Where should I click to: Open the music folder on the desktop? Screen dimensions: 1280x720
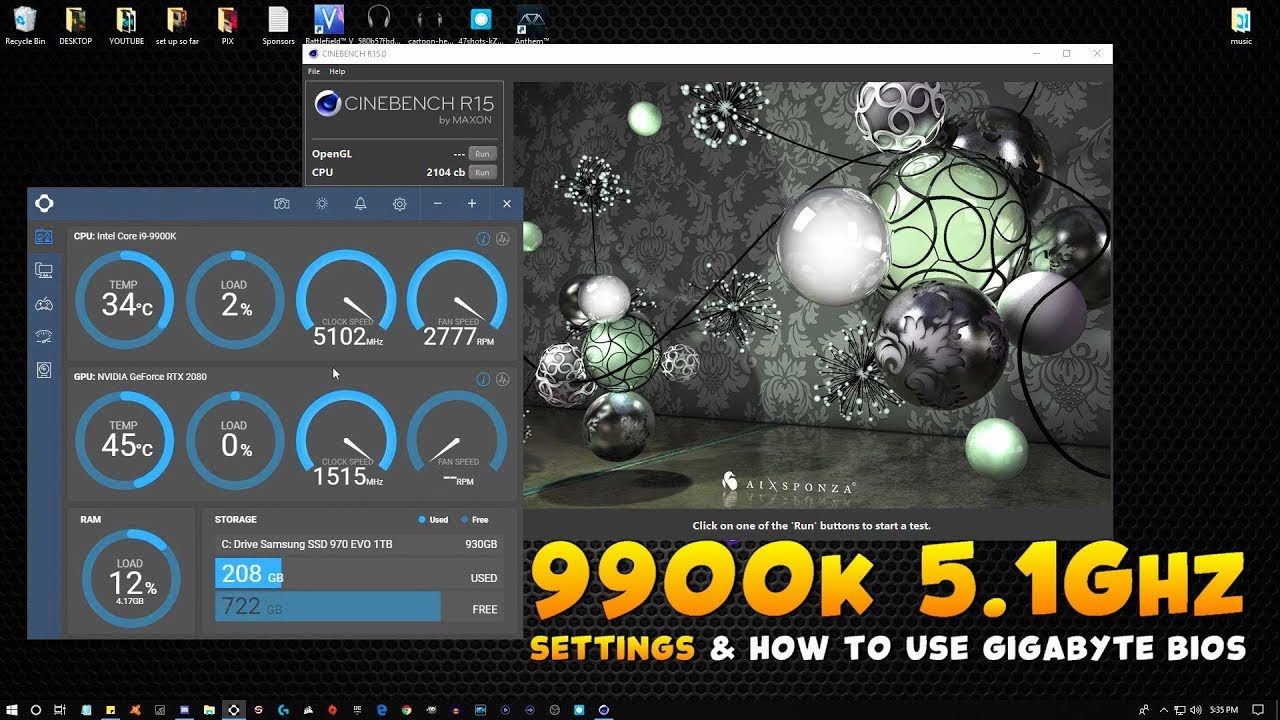point(1241,27)
